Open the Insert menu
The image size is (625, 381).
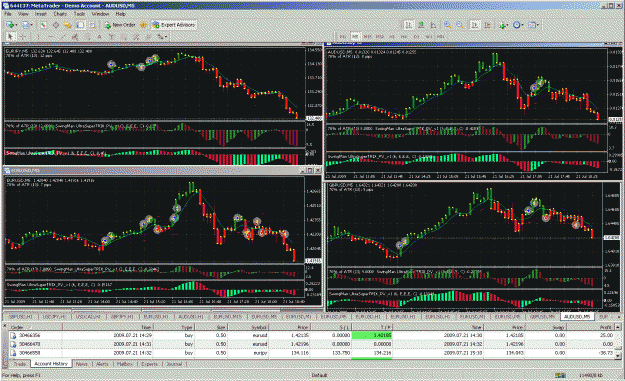41,14
